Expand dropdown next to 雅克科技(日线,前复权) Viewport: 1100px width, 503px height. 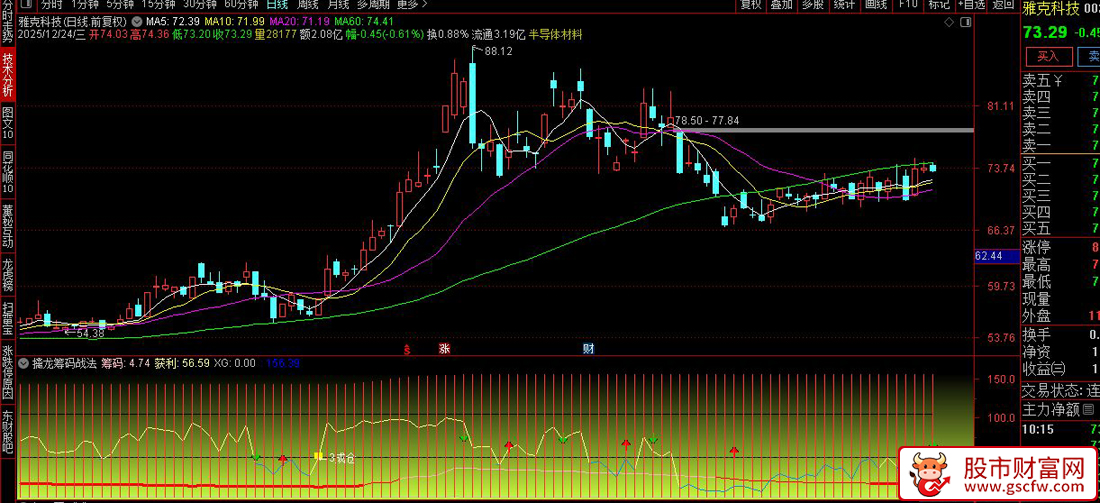tap(135, 22)
